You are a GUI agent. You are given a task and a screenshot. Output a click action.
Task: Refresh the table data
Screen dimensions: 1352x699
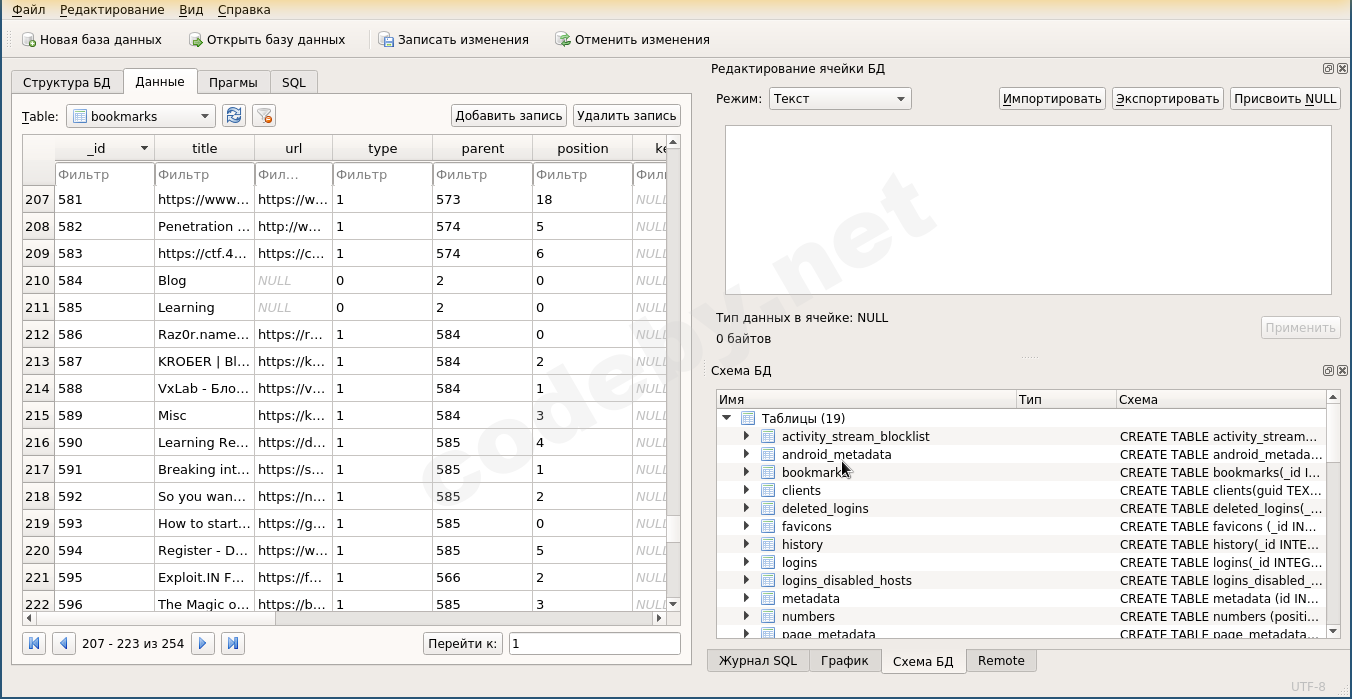tap(234, 116)
